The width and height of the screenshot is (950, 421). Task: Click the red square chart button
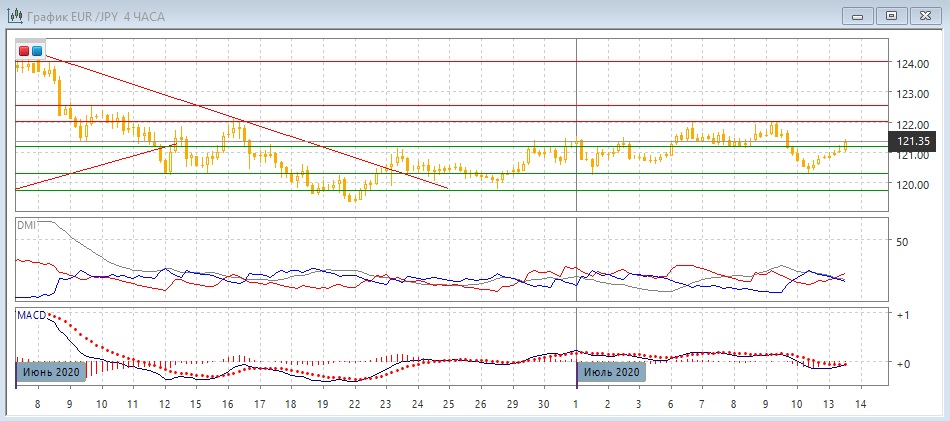[24, 50]
